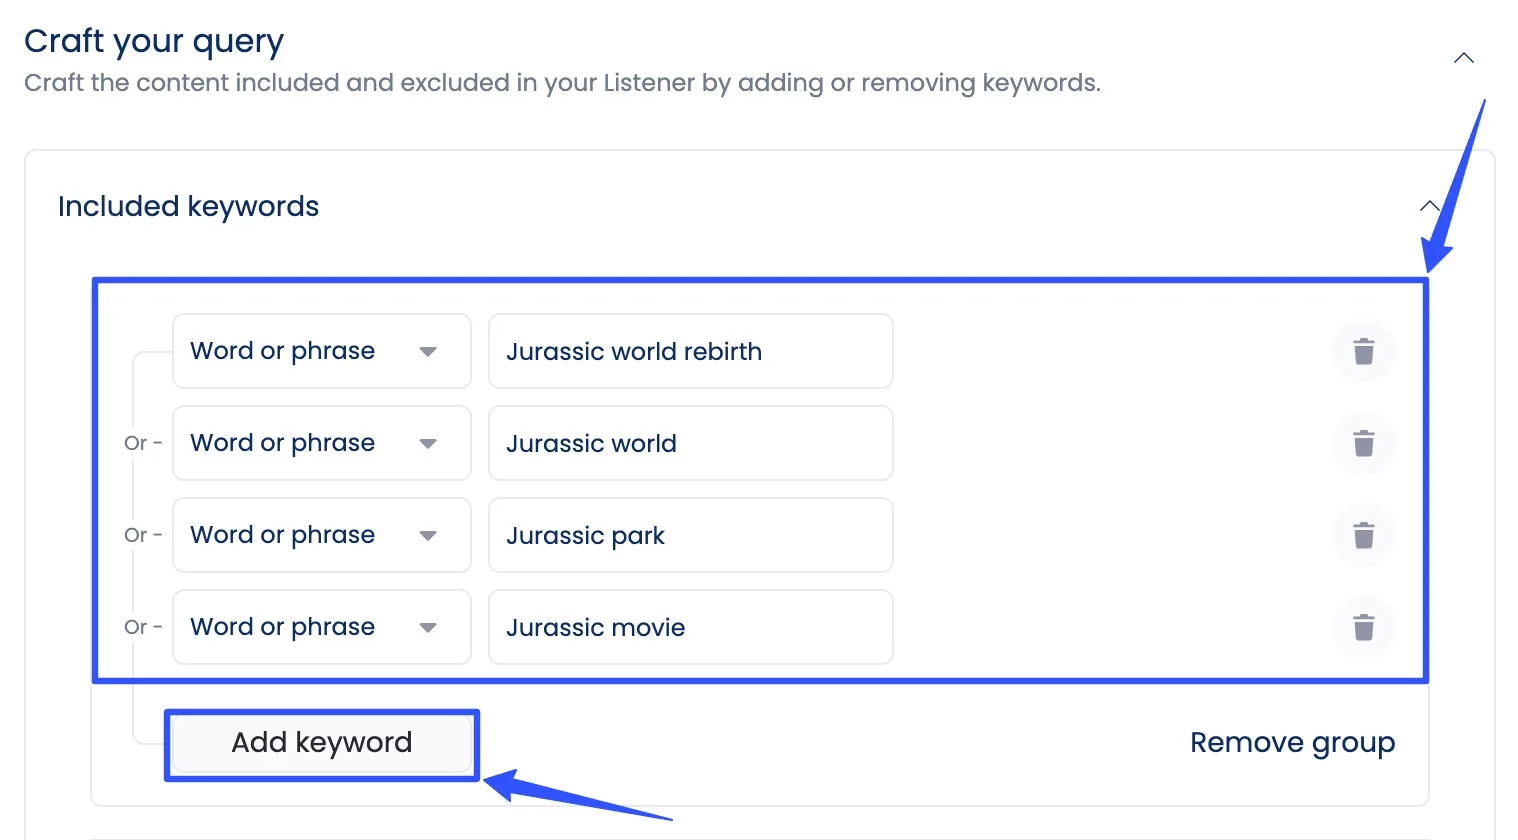This screenshot has height=840, width=1518.
Task: Delete the 'Jurassic movie' keyword row
Action: [x=1363, y=628]
